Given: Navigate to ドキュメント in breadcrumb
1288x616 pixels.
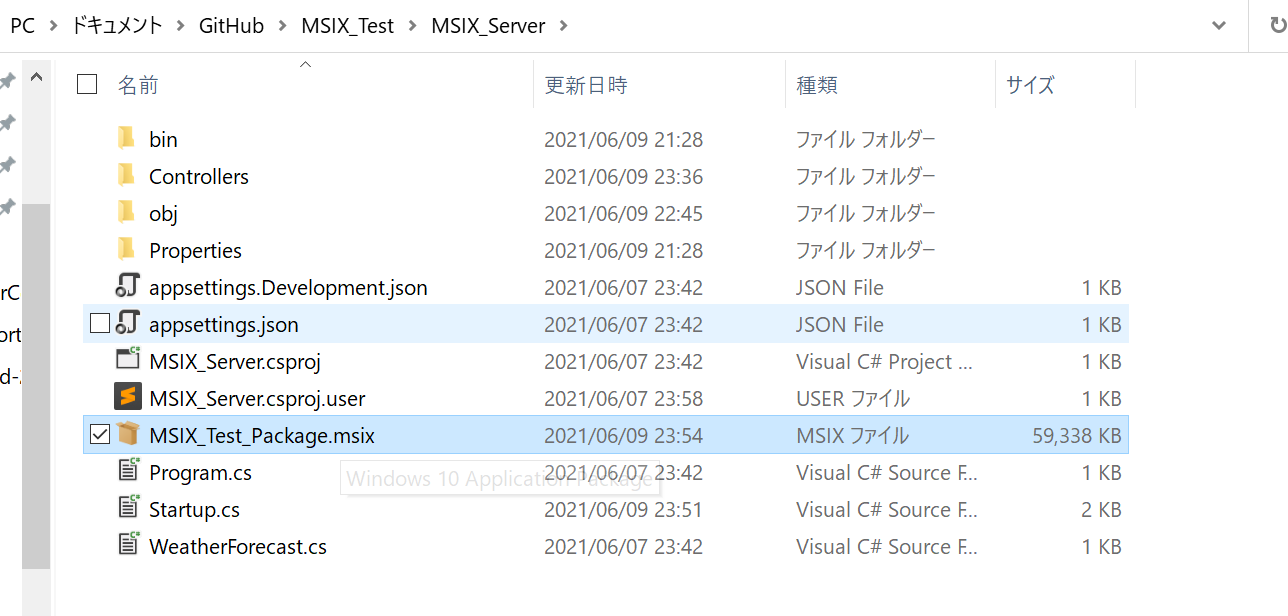Looking at the screenshot, I should coord(116,26).
